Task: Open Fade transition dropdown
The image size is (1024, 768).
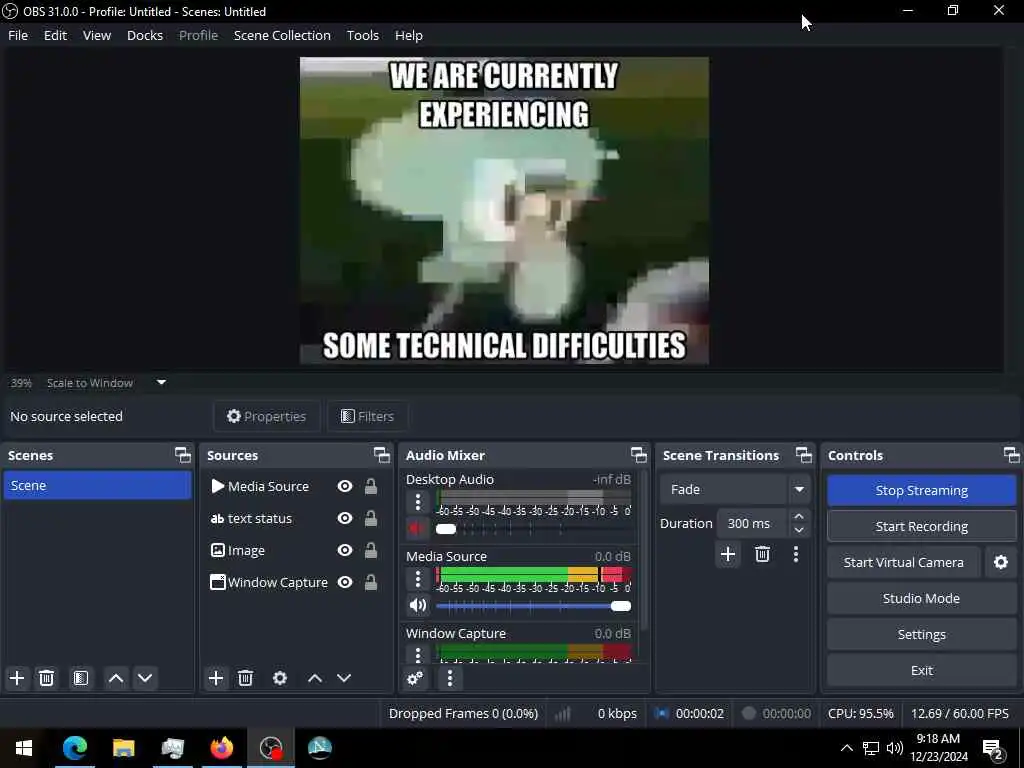Action: [735, 489]
